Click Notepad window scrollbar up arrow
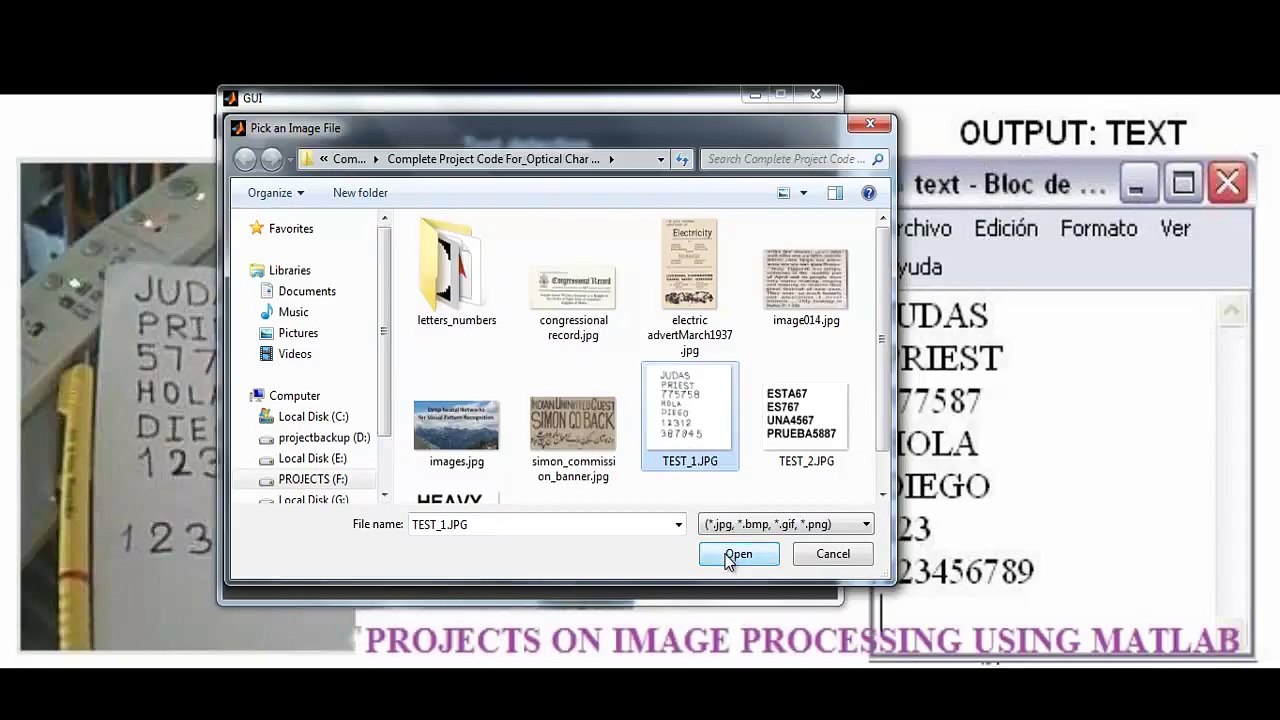 (1231, 312)
